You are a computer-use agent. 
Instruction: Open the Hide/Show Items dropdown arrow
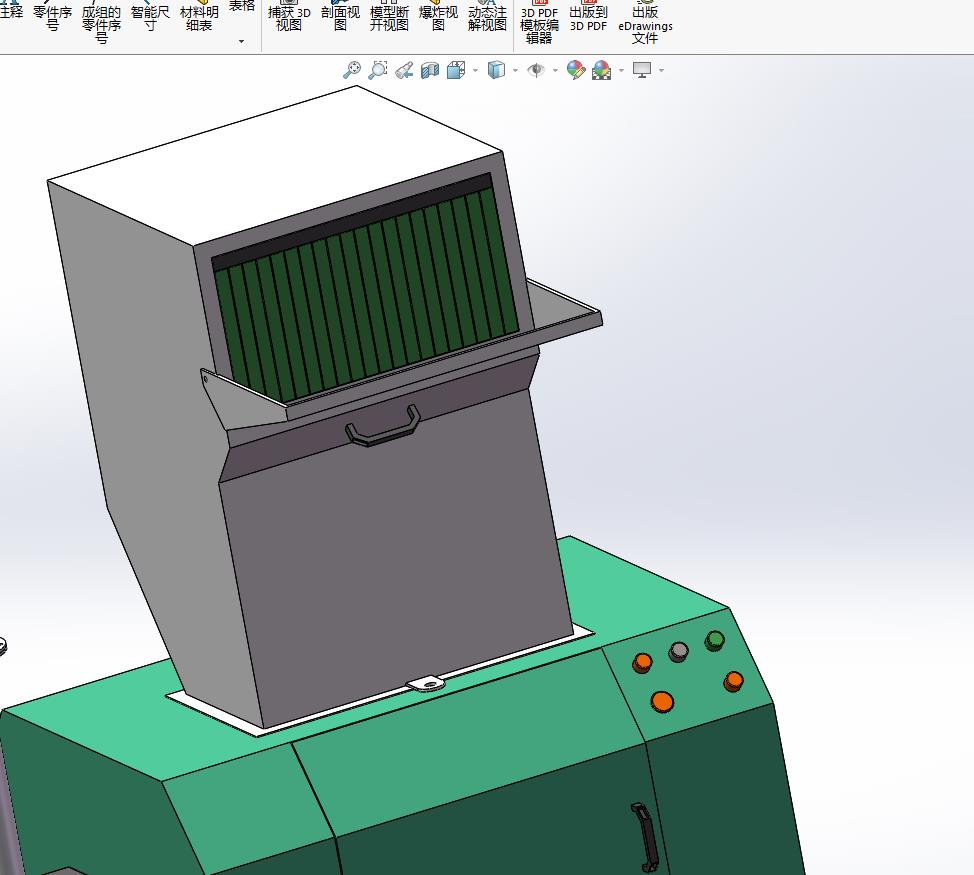(x=555, y=71)
